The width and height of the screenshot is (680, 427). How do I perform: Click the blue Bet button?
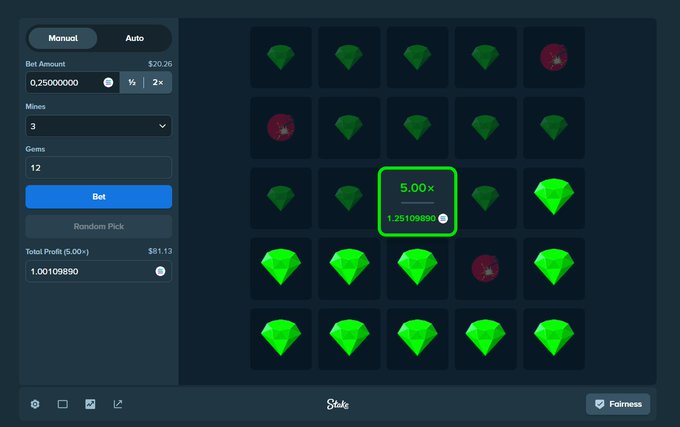(x=98, y=197)
